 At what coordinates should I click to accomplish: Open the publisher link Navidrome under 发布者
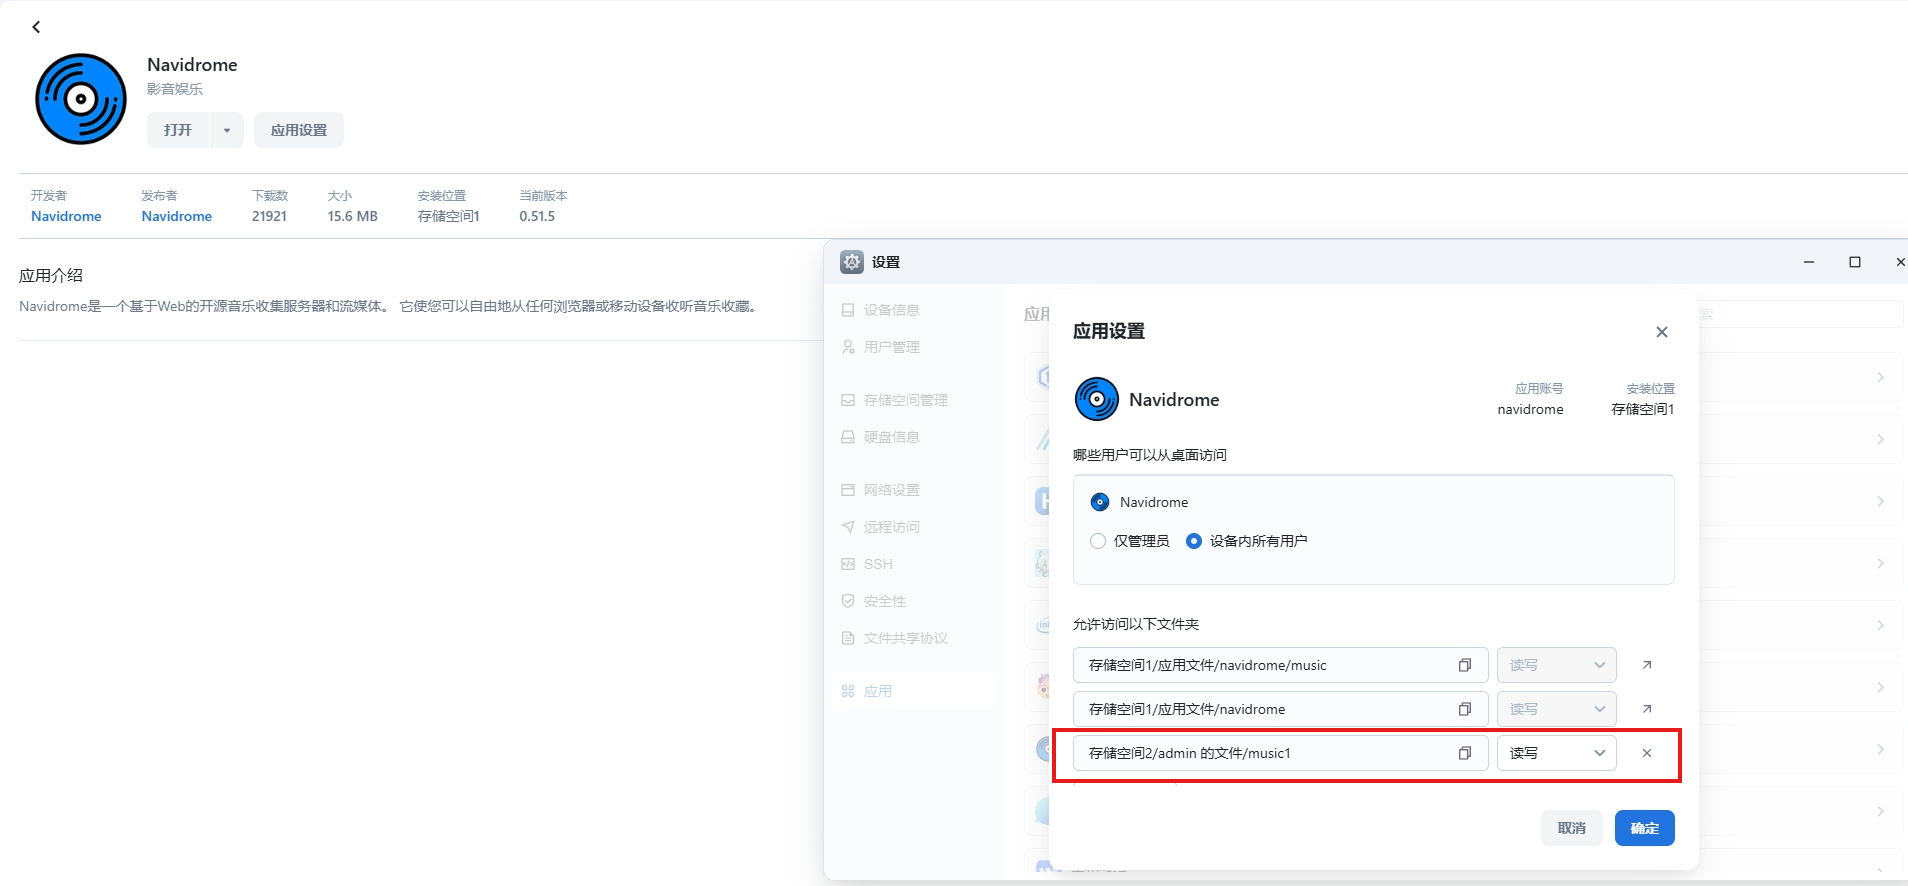[176, 216]
